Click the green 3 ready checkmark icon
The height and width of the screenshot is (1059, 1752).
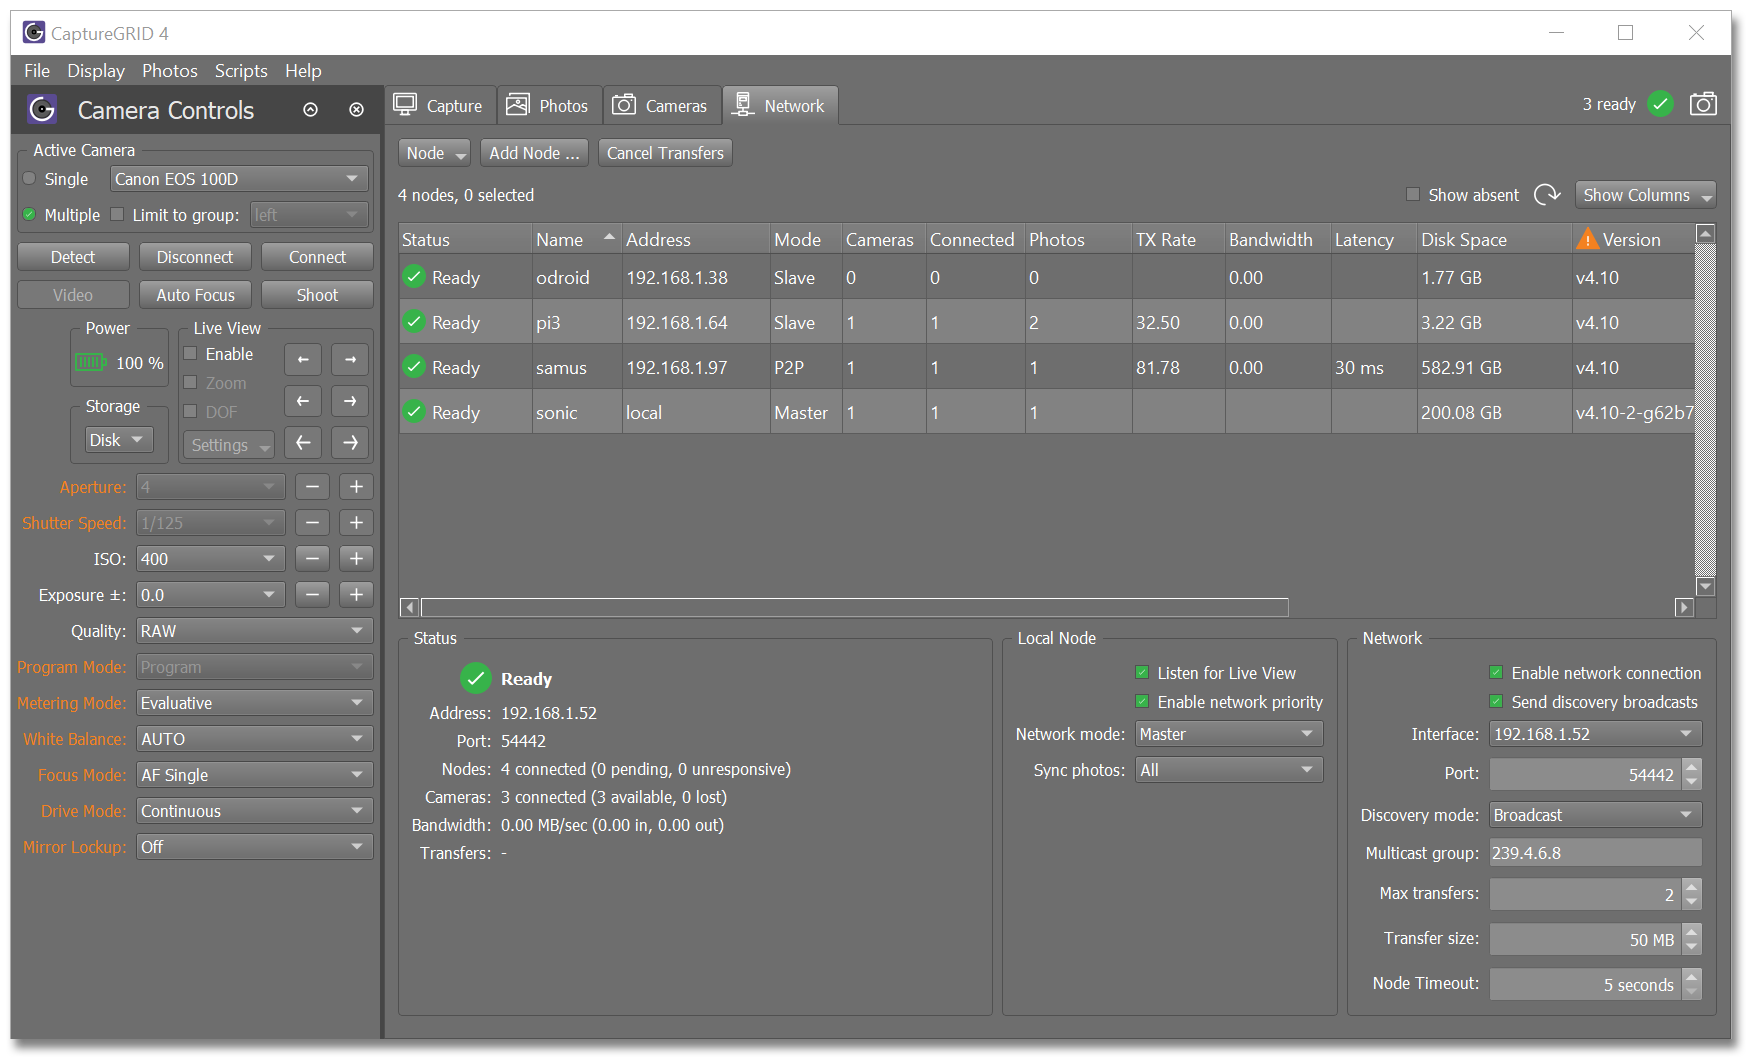click(1661, 104)
